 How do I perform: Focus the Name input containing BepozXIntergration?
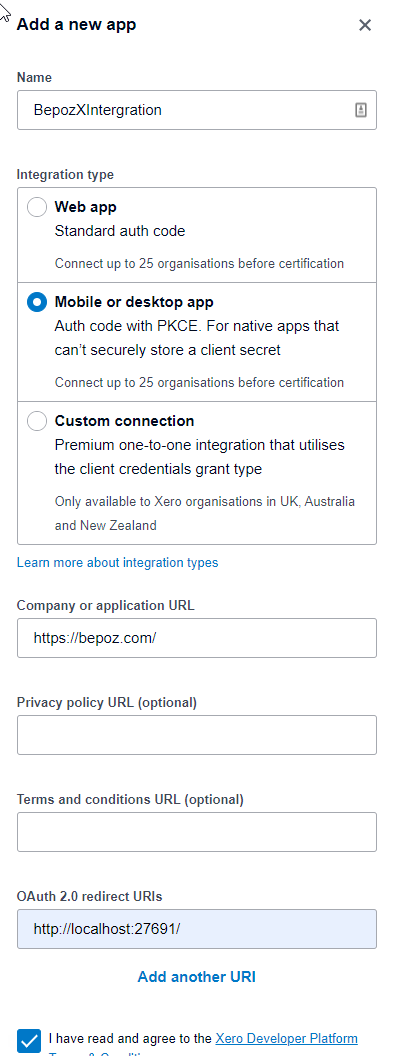pos(197,110)
